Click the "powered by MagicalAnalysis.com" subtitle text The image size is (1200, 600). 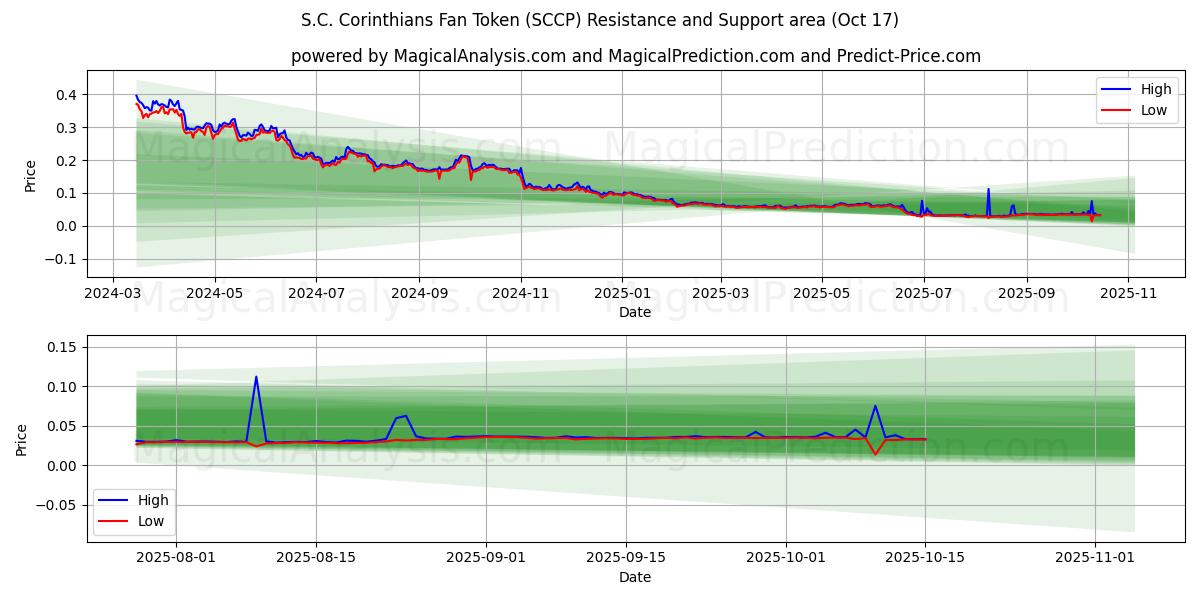(635, 56)
